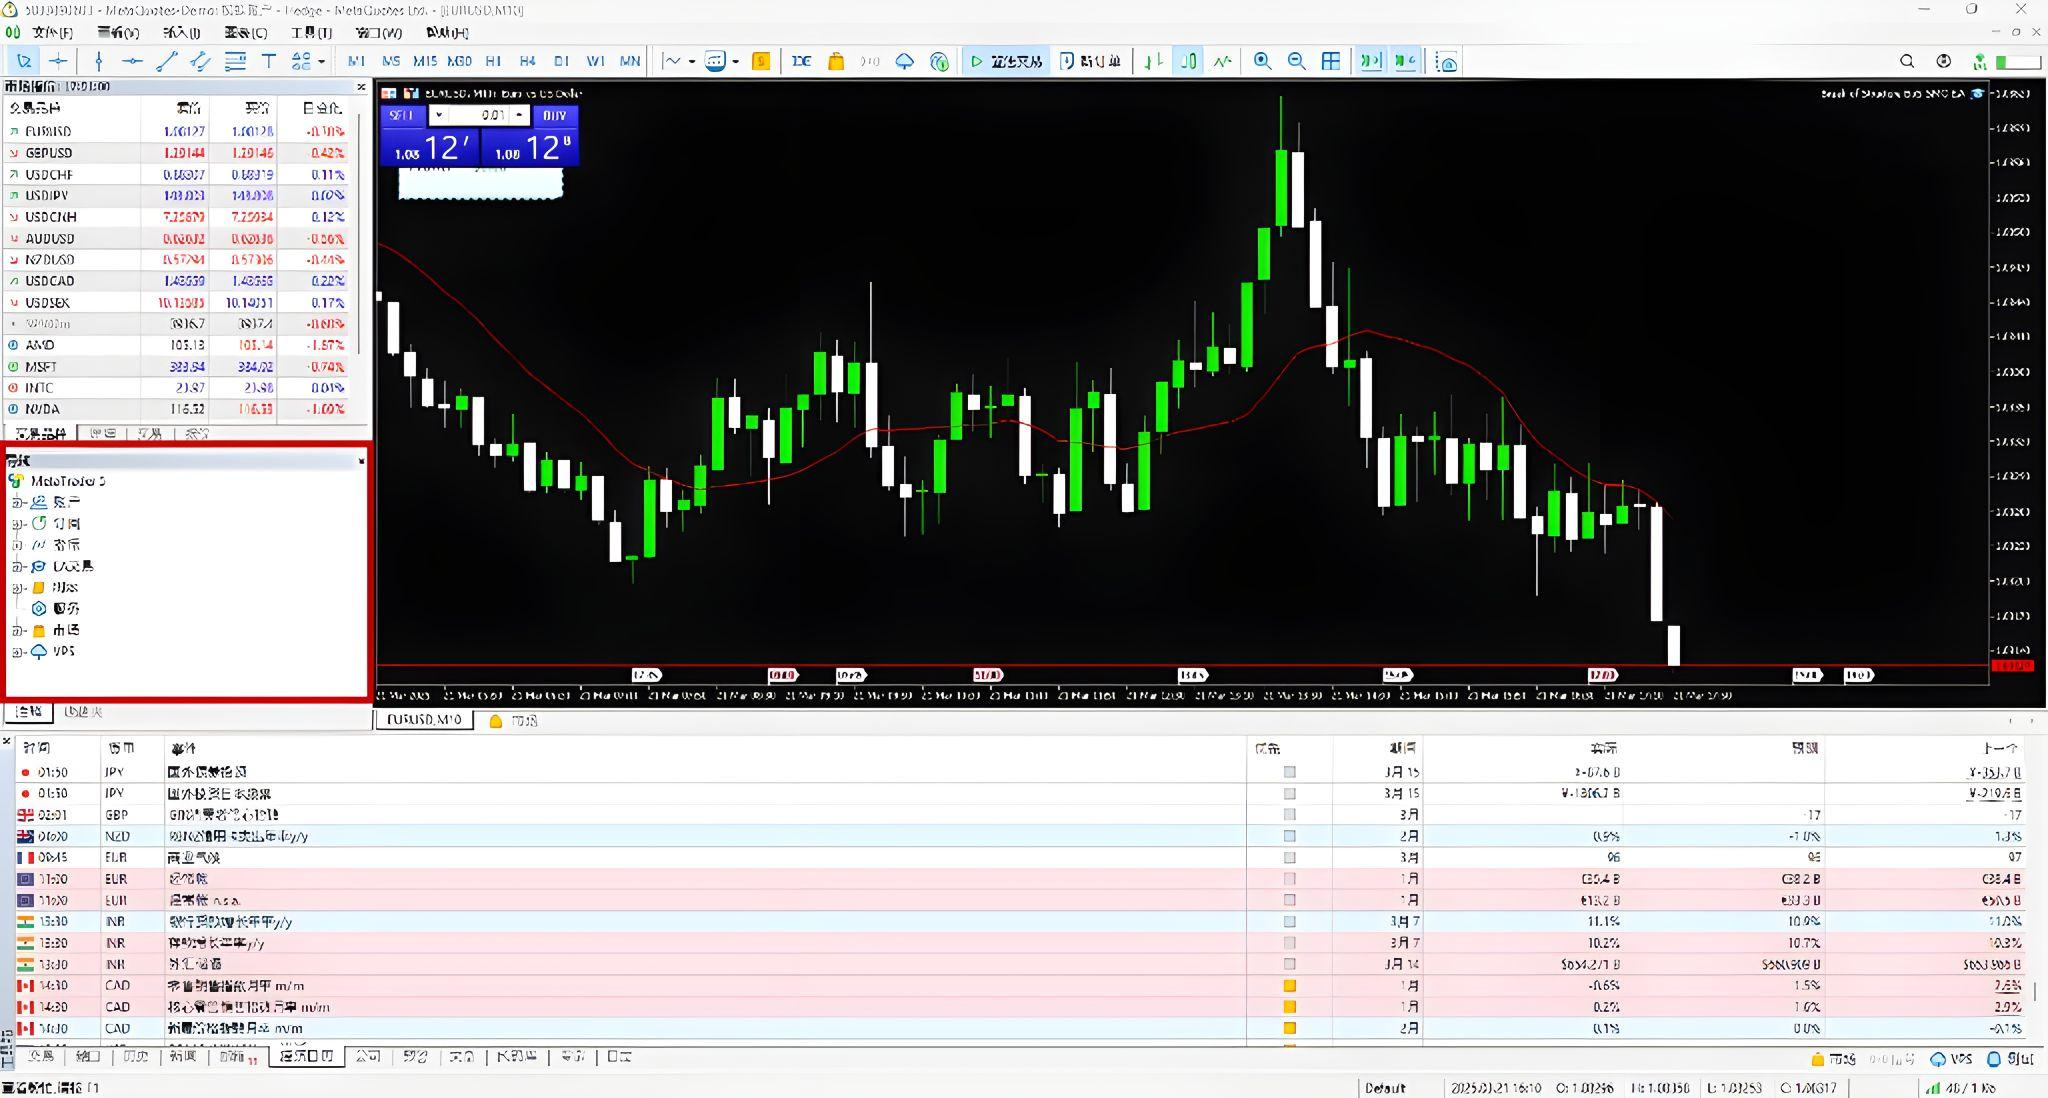Expand the Expert Advisors node in Navigator
The width and height of the screenshot is (2048, 1098).
(x=17, y=566)
